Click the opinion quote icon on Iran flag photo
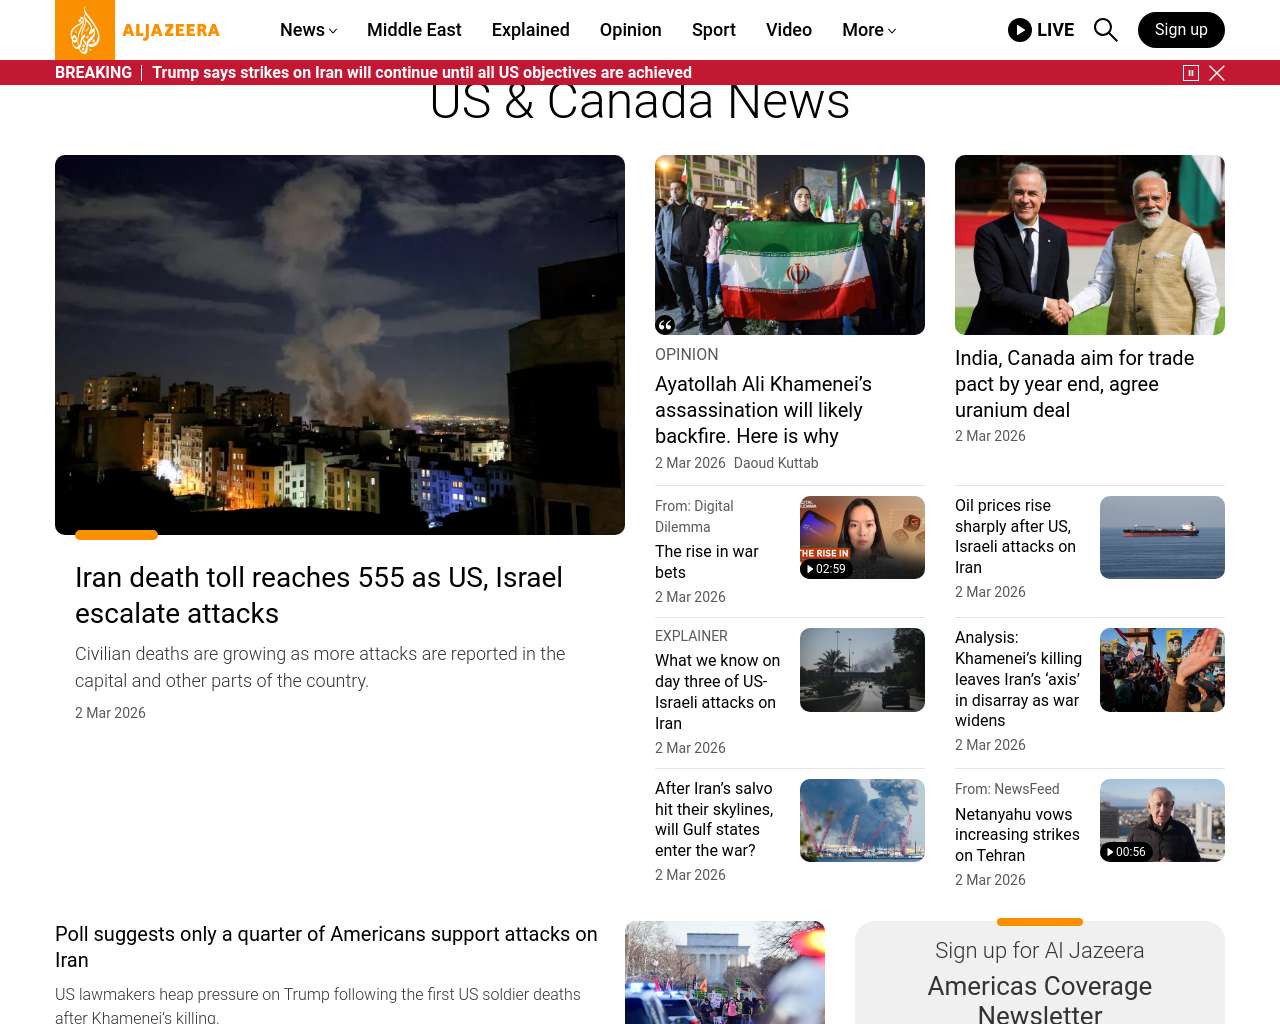The image size is (1280, 1024). tap(665, 324)
